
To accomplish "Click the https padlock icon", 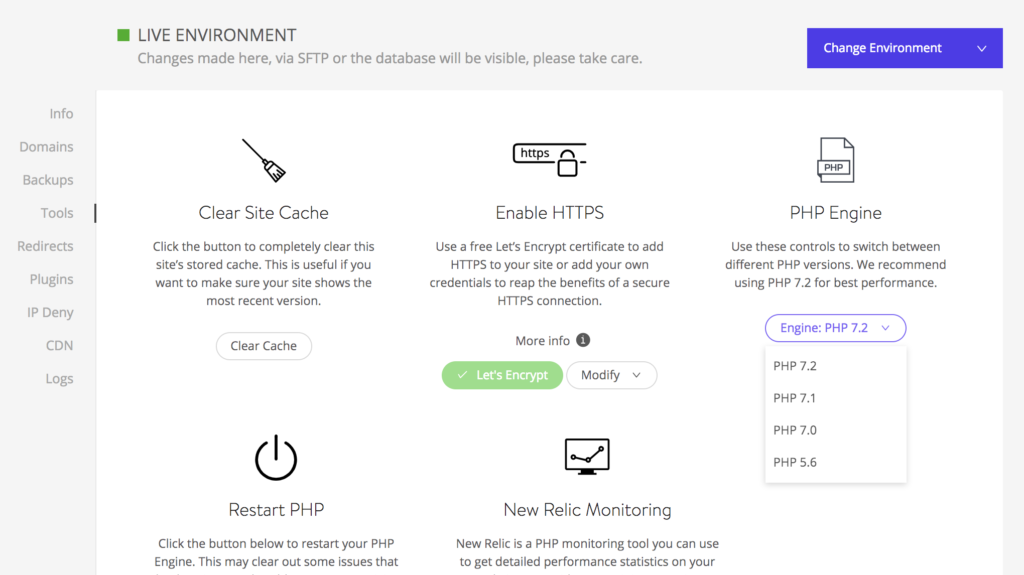I will [549, 159].
